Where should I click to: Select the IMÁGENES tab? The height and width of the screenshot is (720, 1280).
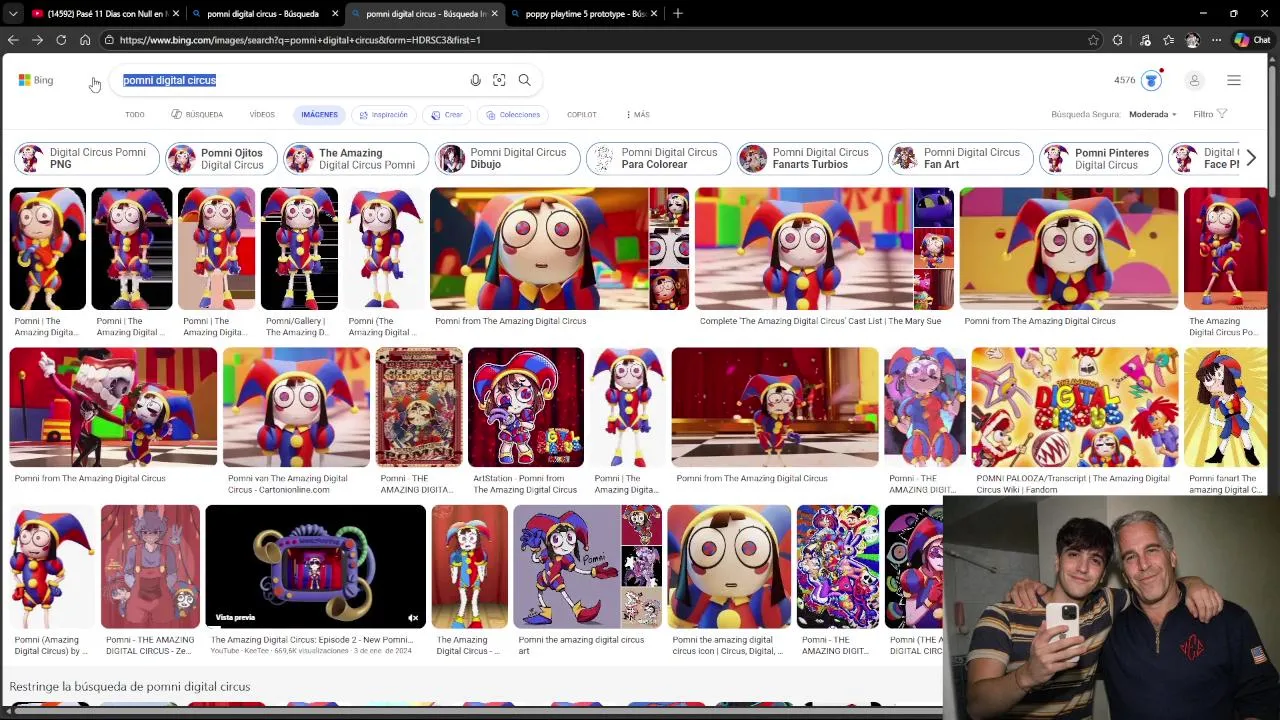(x=319, y=115)
